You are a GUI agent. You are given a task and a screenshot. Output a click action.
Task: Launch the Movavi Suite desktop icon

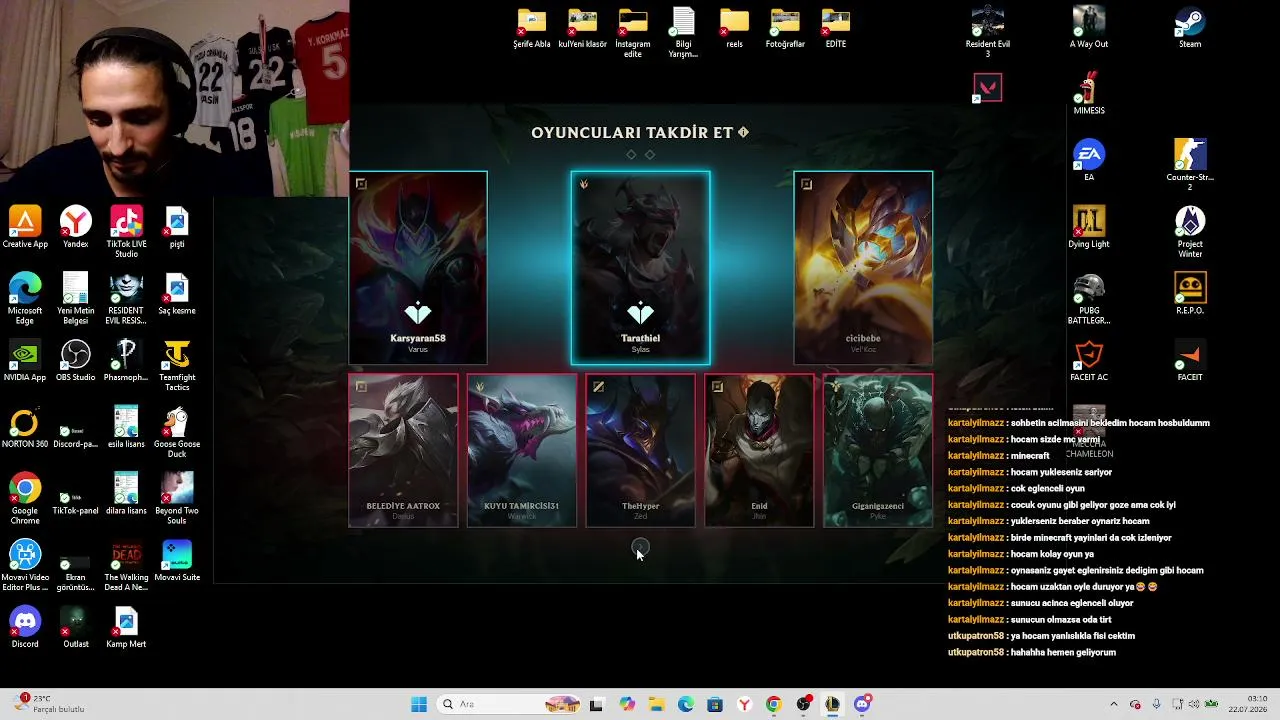tap(177, 561)
